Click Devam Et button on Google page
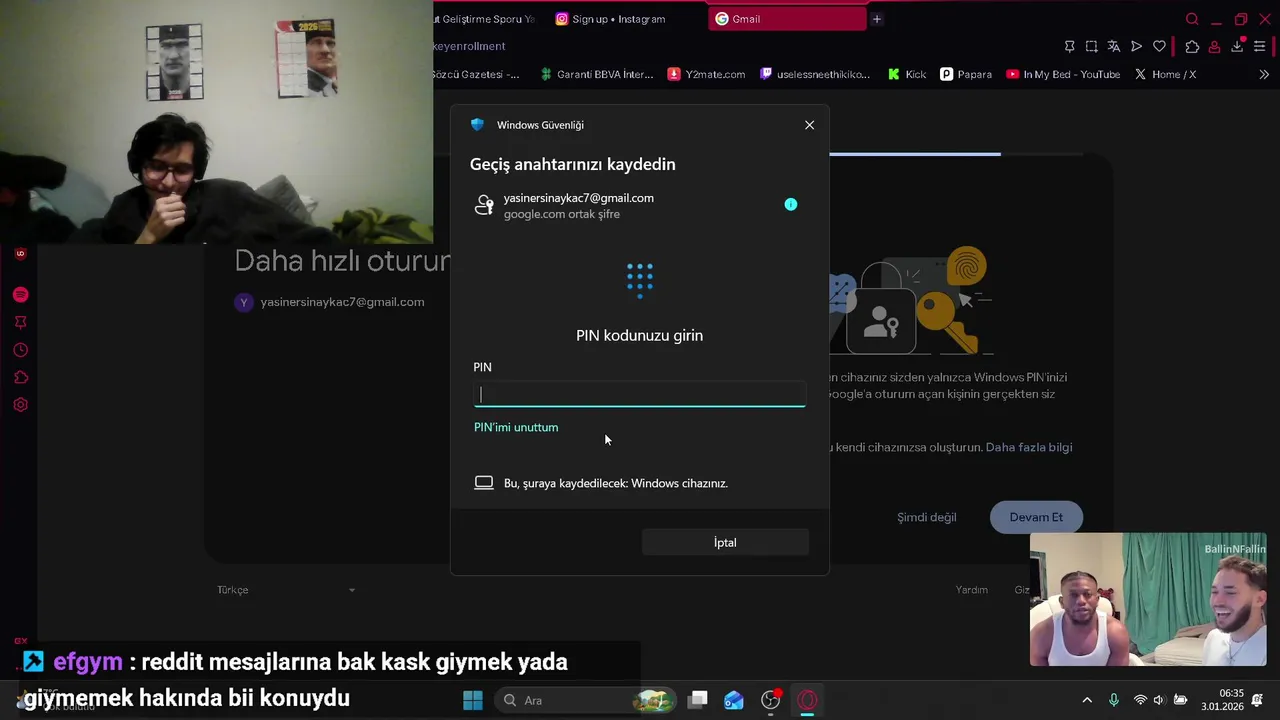This screenshot has width=1280, height=720. 1036,517
